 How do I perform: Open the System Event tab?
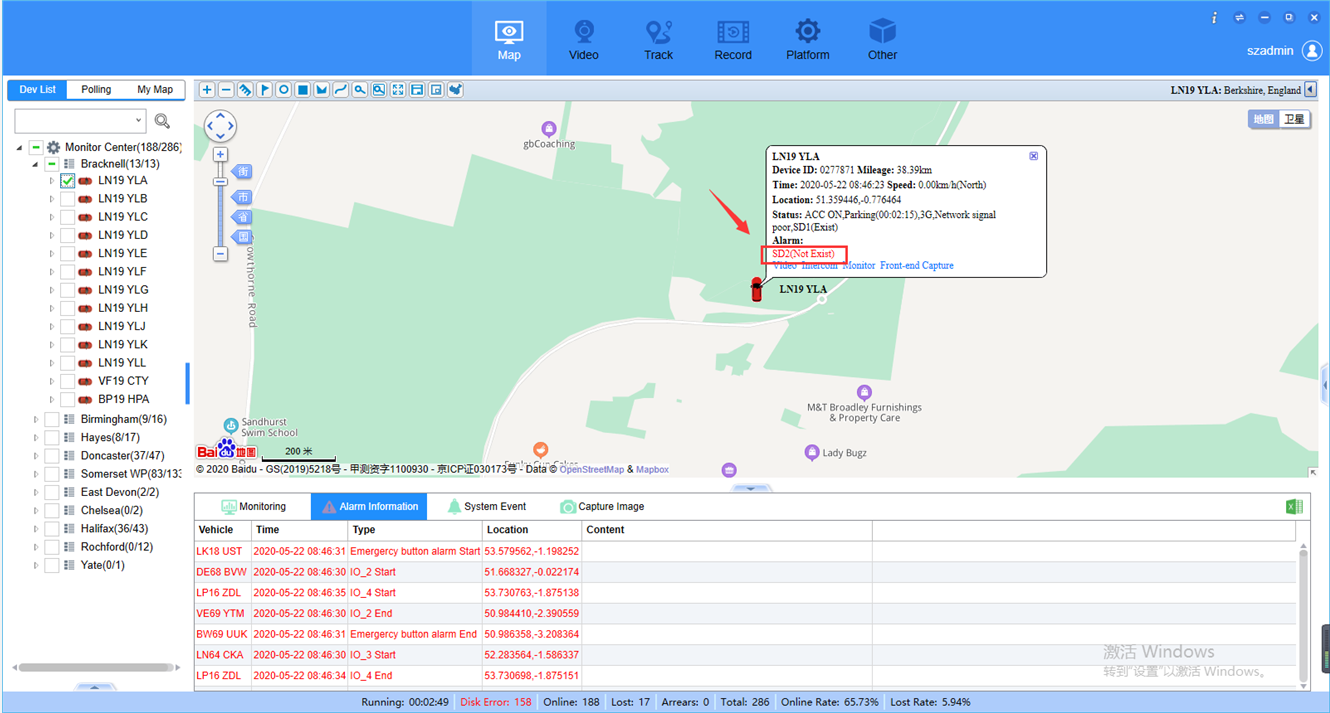coord(488,507)
